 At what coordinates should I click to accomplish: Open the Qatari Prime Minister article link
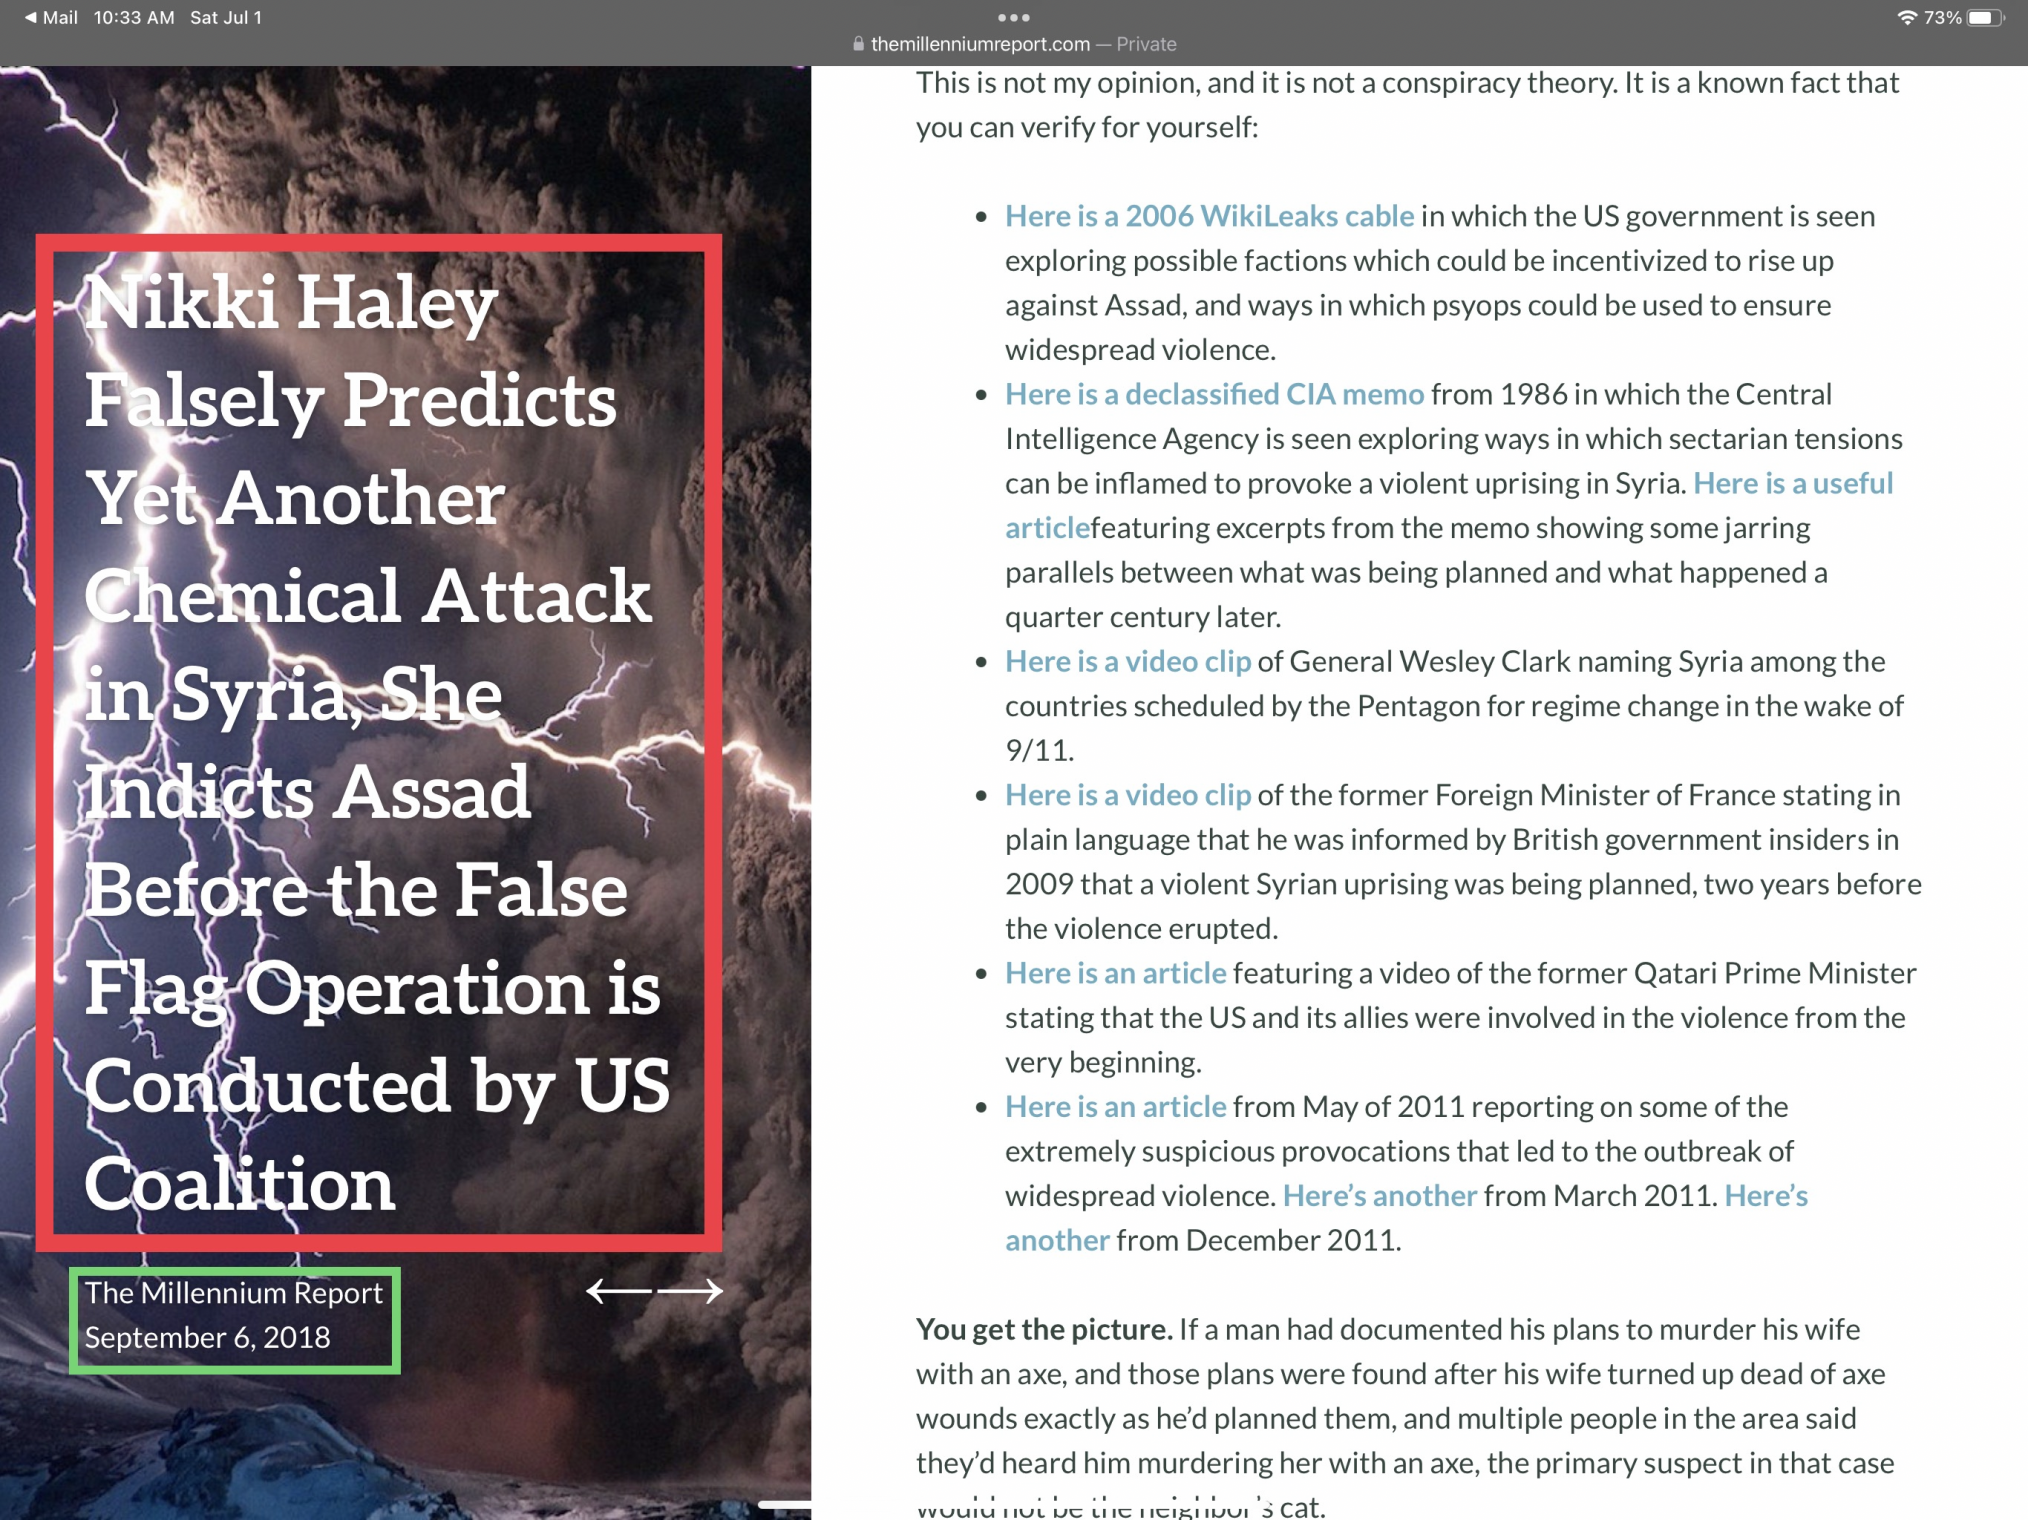tap(1115, 973)
